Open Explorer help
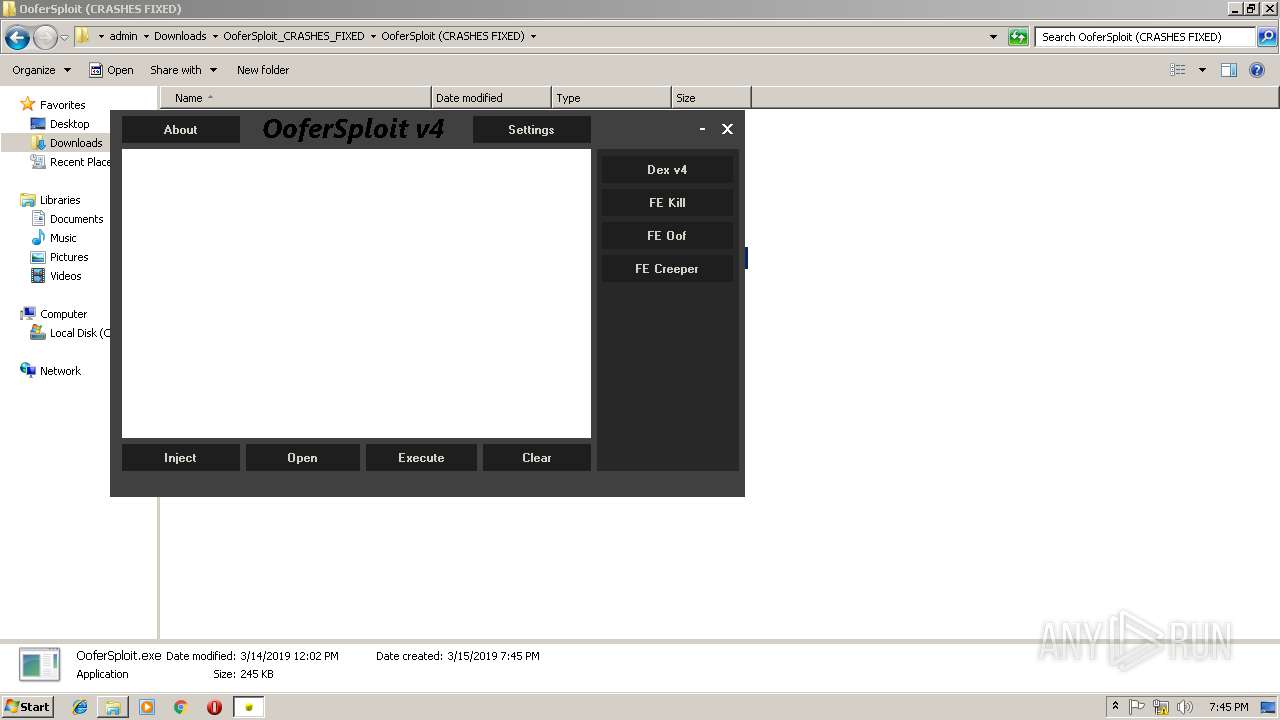This screenshot has width=1280, height=720. point(1257,70)
